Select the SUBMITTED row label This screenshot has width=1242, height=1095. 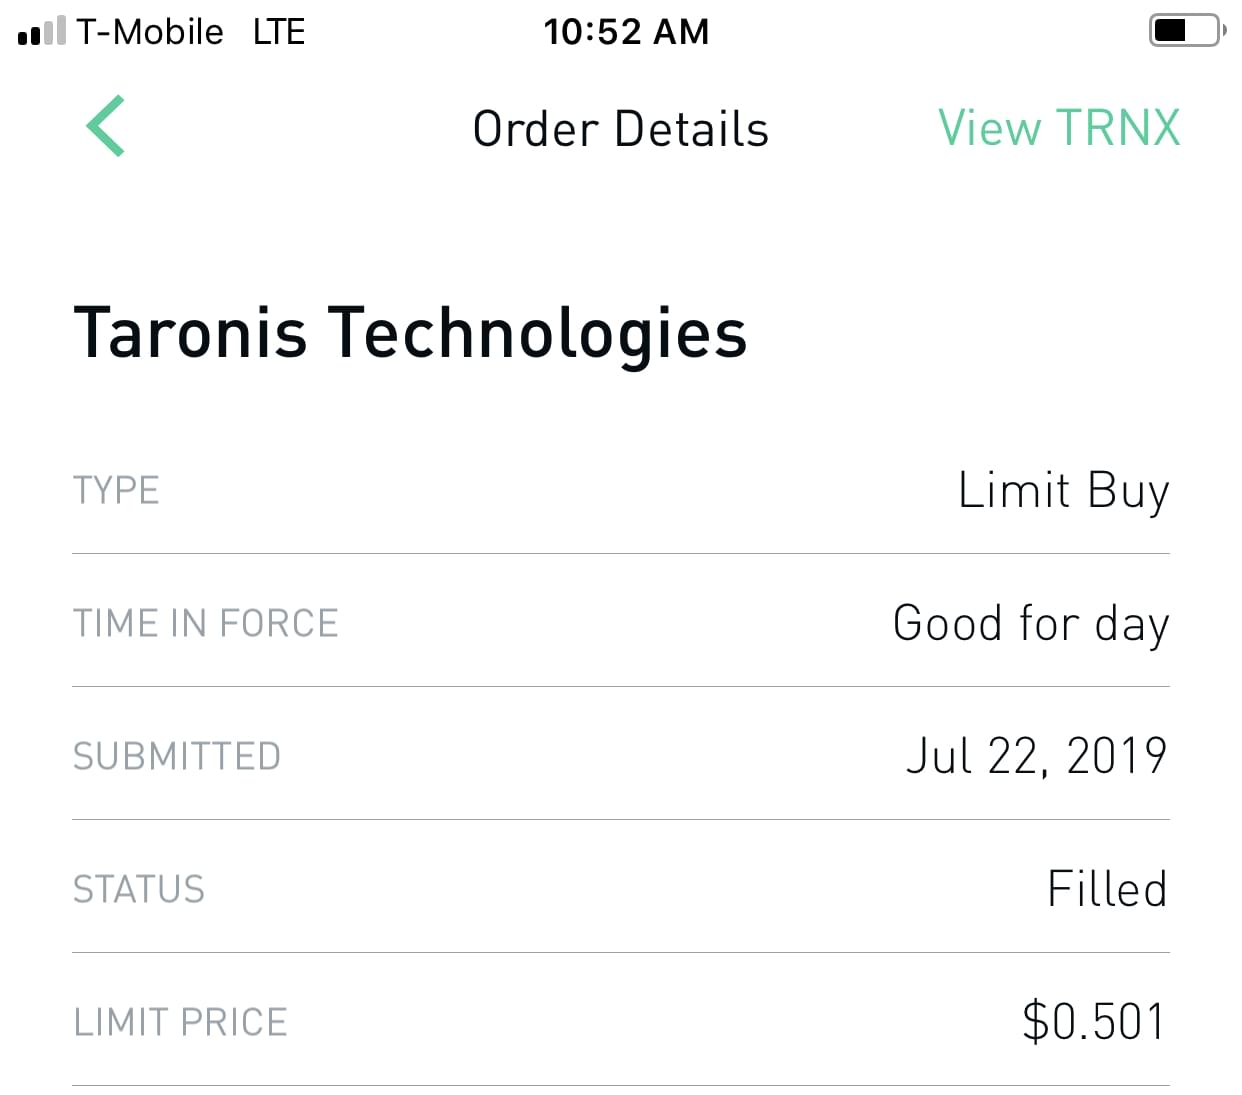point(176,756)
